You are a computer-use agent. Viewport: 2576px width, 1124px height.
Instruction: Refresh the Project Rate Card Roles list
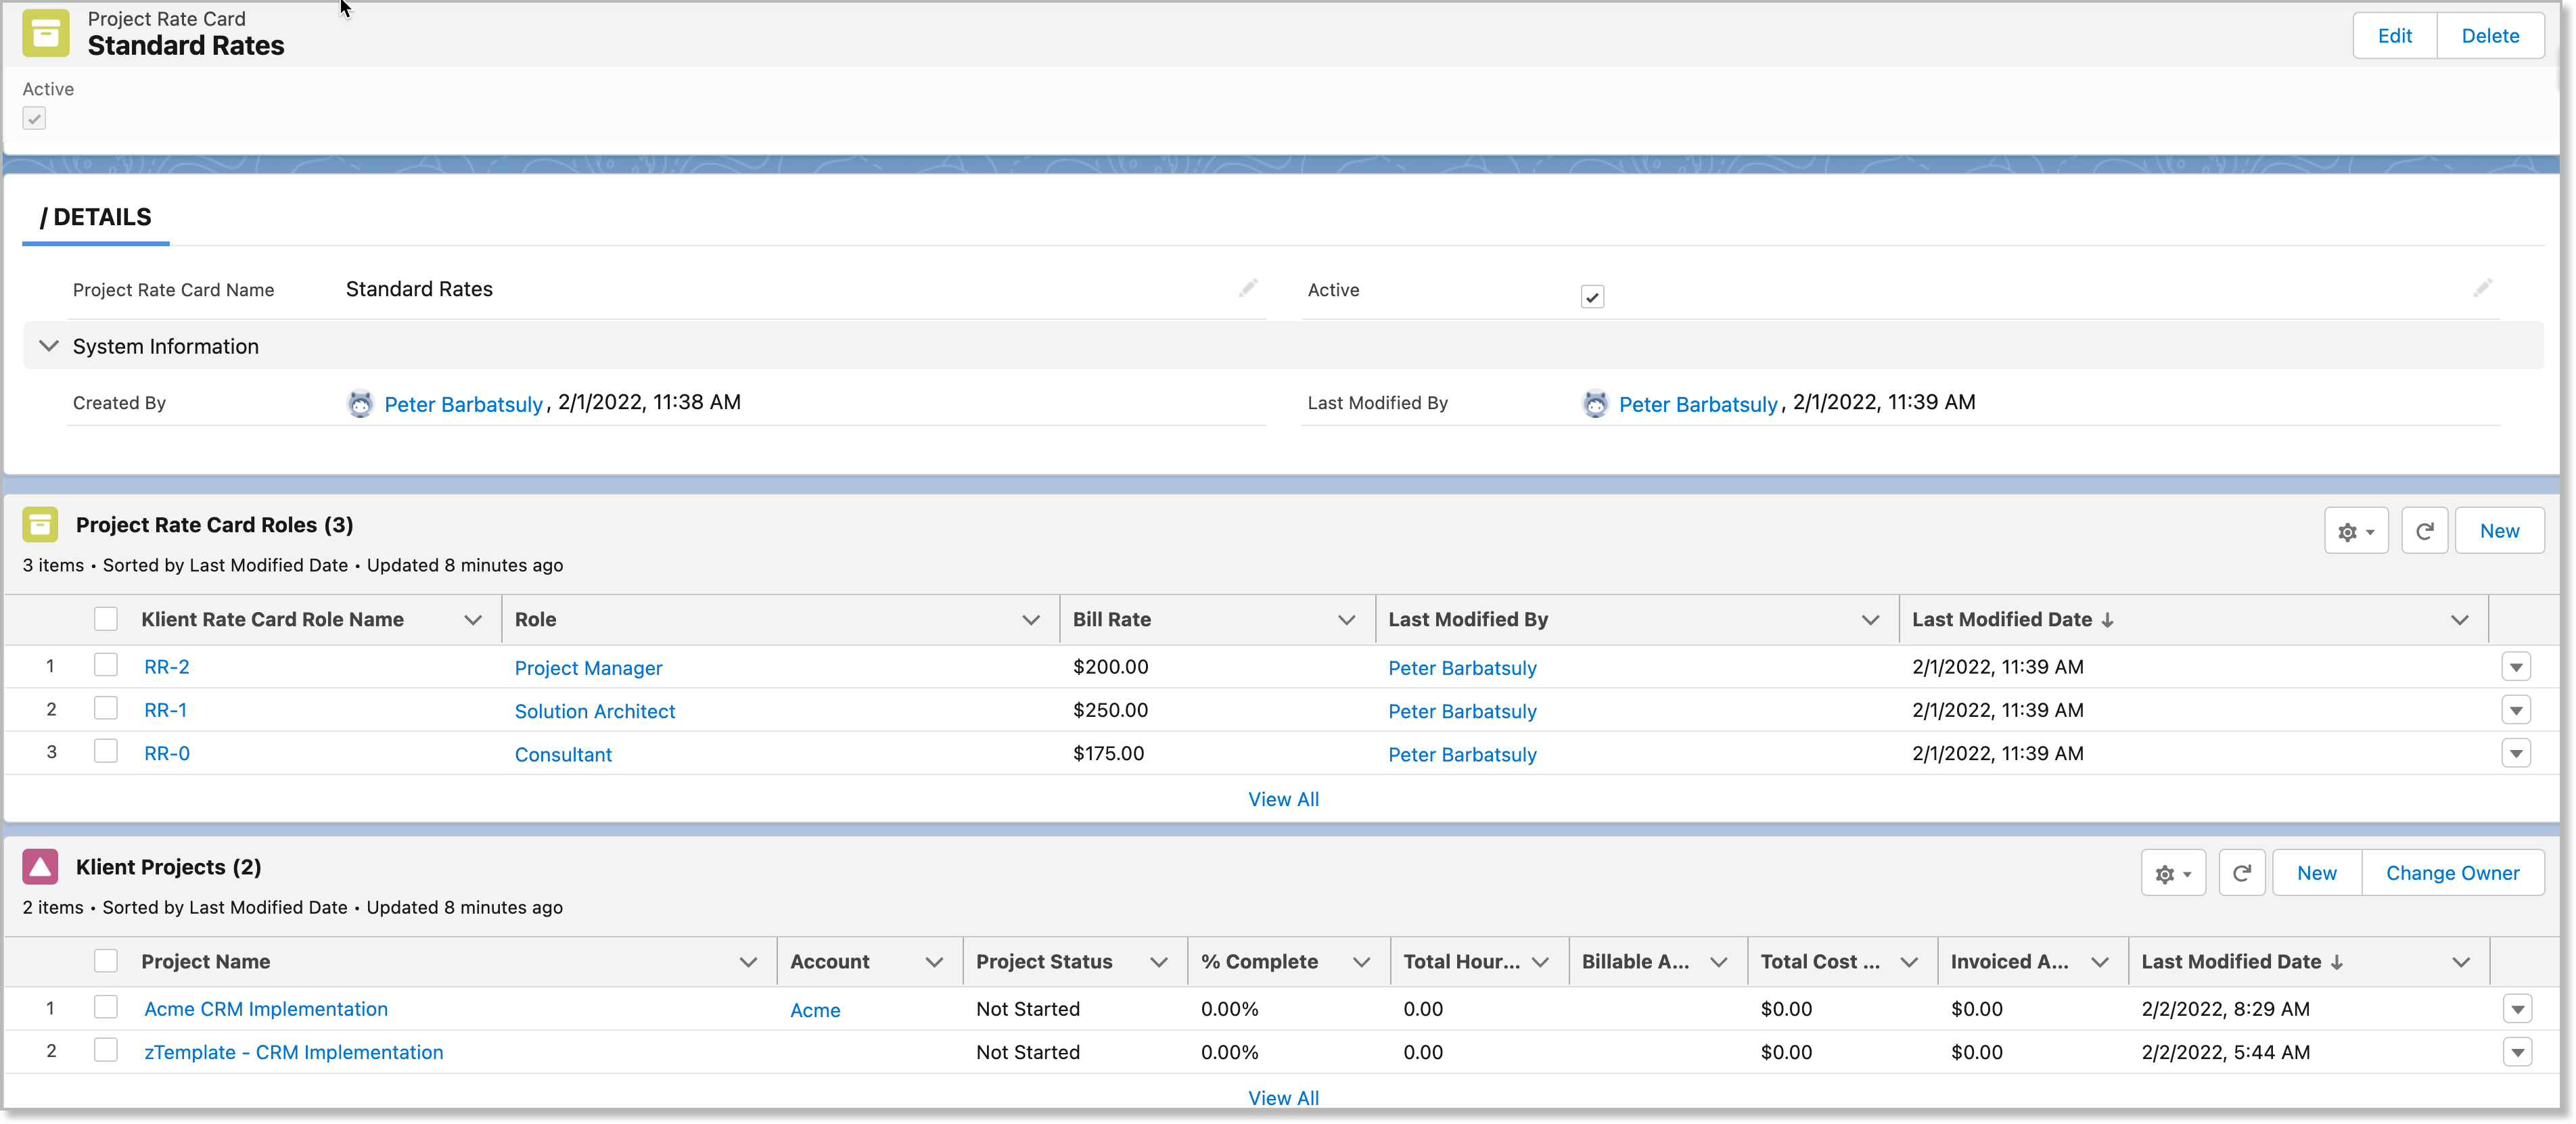[x=2424, y=531]
